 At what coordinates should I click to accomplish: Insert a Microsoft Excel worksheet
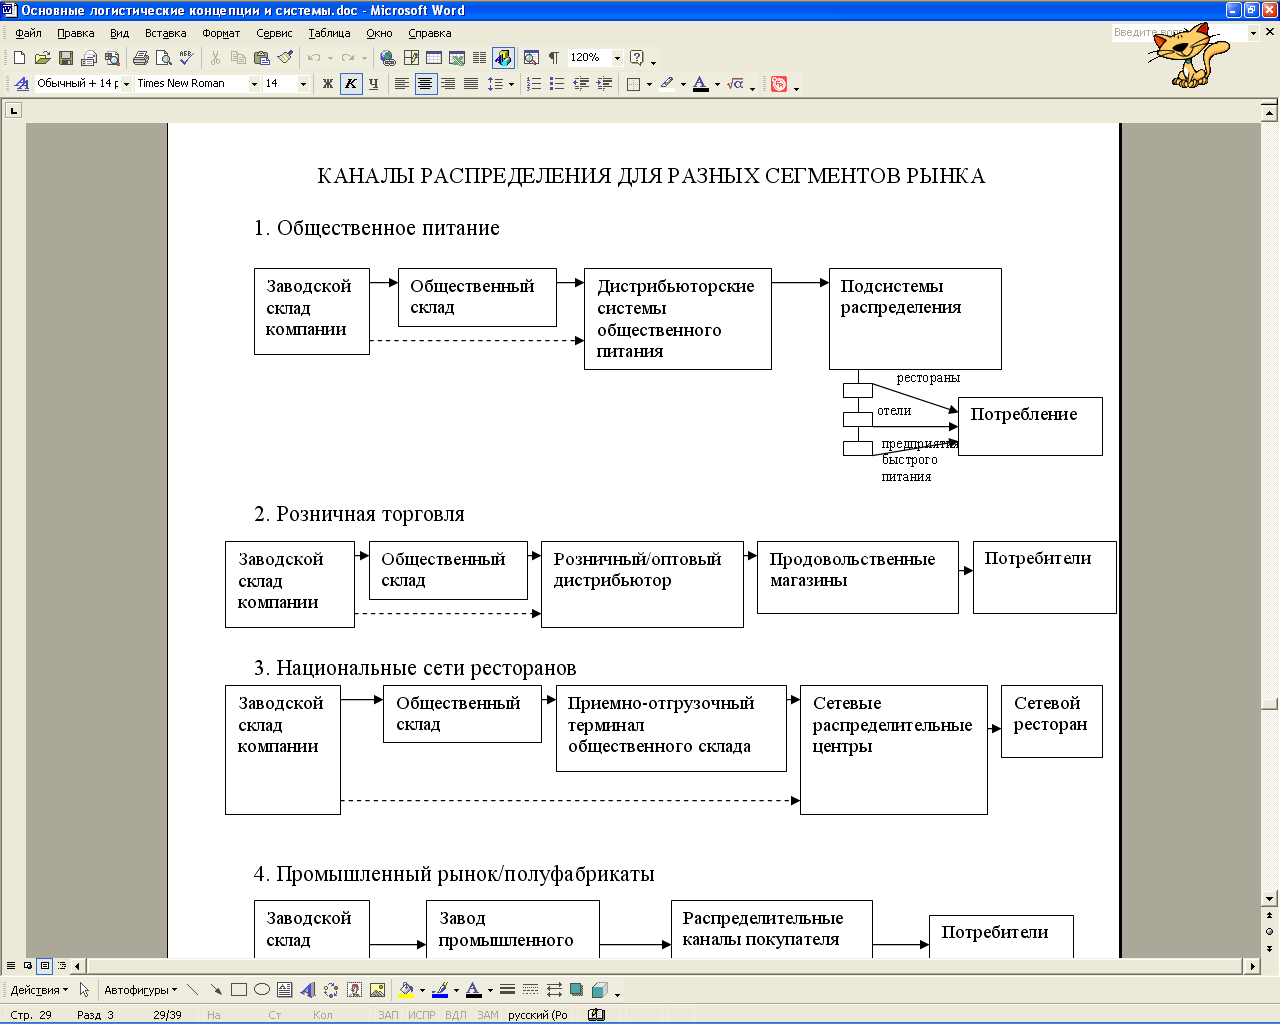point(457,58)
